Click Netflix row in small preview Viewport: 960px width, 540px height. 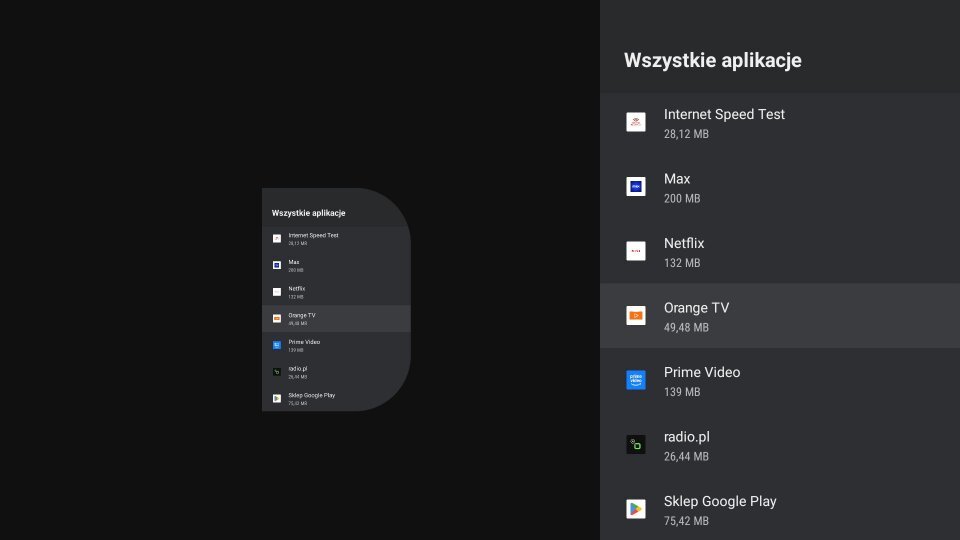click(x=336, y=292)
